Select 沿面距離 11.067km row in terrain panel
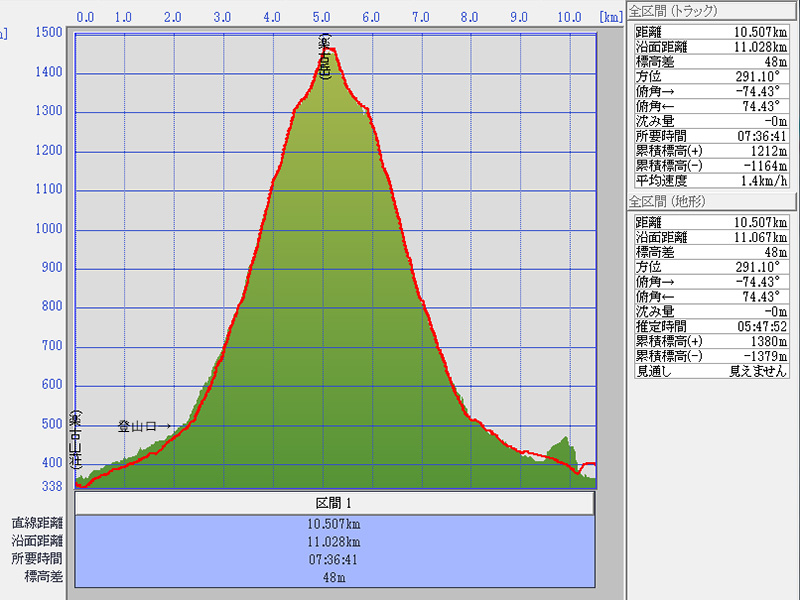The image size is (800, 600). pos(712,237)
